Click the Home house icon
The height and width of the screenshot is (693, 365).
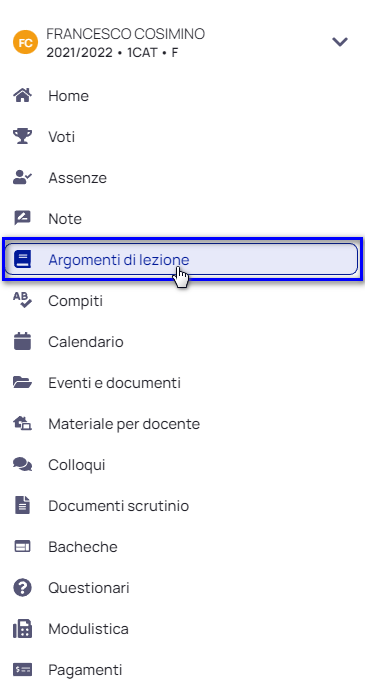coord(22,95)
